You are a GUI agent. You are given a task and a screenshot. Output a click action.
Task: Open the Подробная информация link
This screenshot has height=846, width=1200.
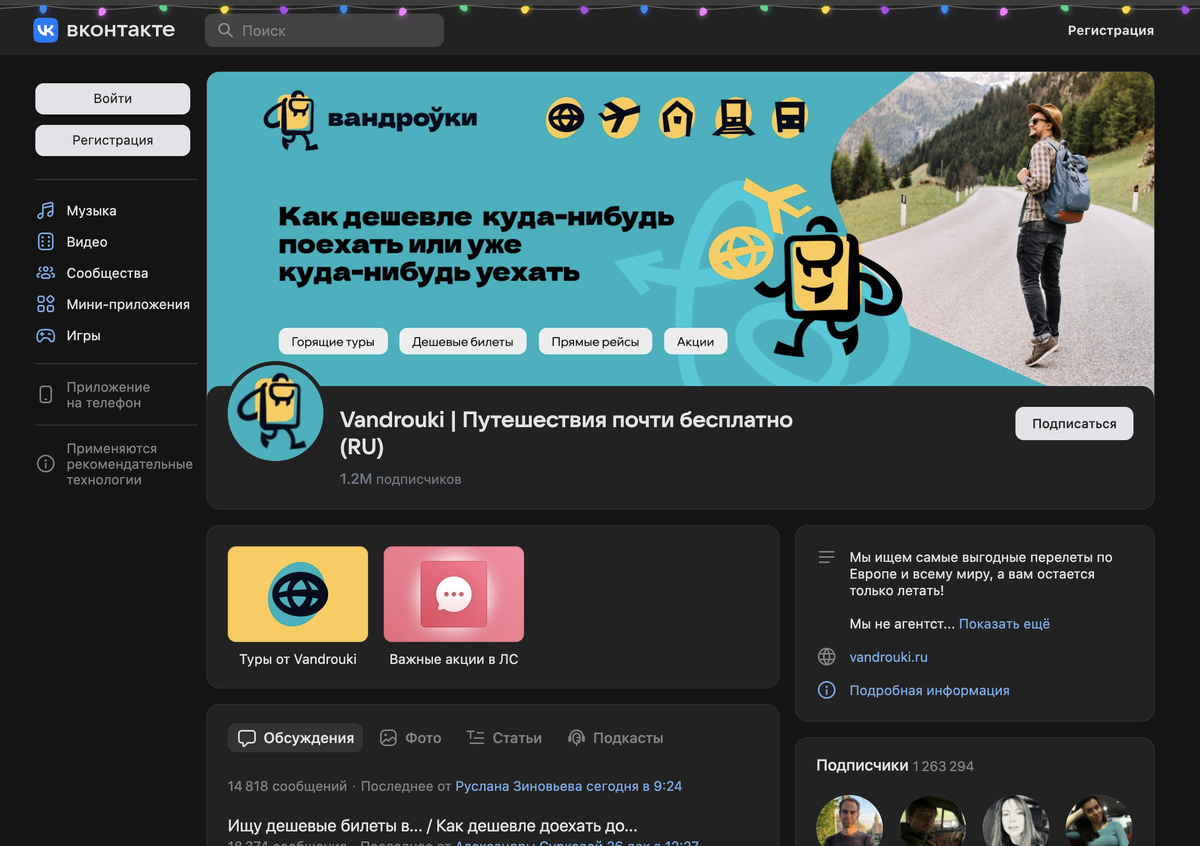pos(930,690)
